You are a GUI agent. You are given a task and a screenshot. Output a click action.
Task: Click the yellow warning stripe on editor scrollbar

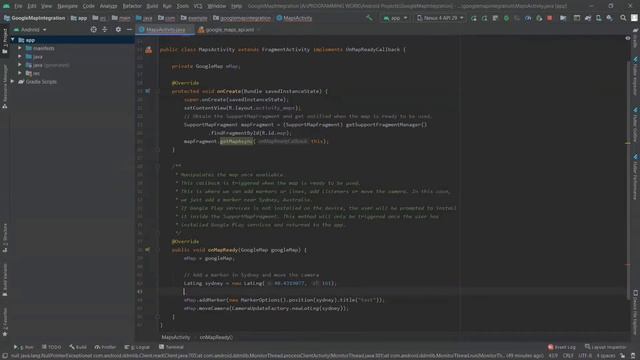(628, 143)
